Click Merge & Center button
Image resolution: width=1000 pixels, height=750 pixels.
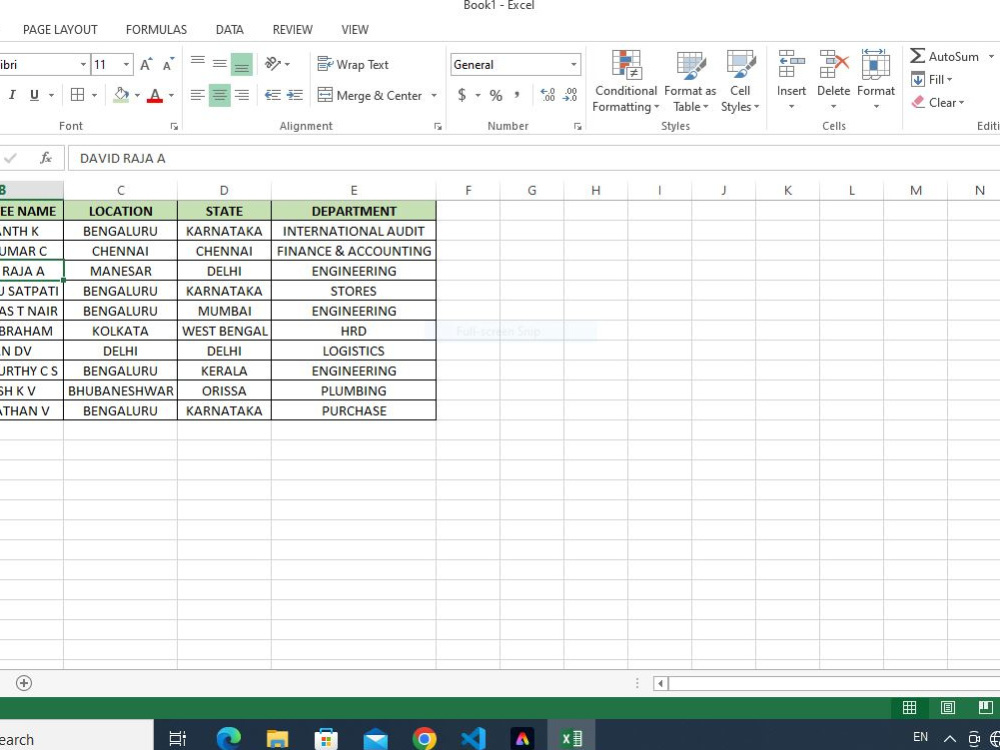click(370, 96)
